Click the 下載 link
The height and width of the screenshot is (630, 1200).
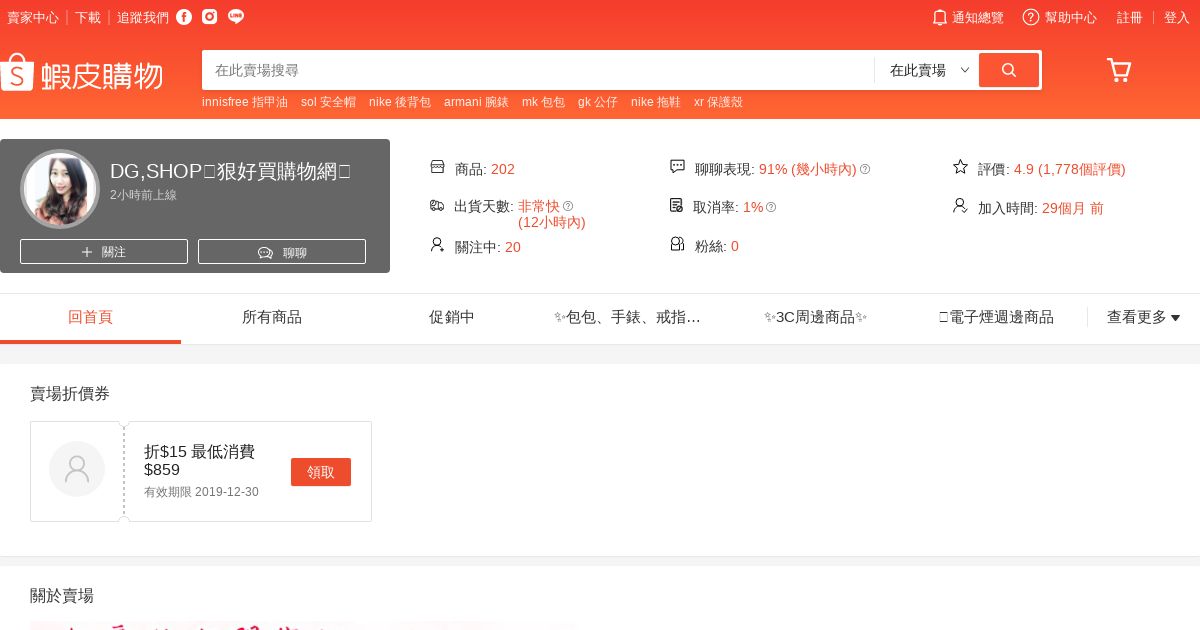pyautogui.click(x=88, y=17)
